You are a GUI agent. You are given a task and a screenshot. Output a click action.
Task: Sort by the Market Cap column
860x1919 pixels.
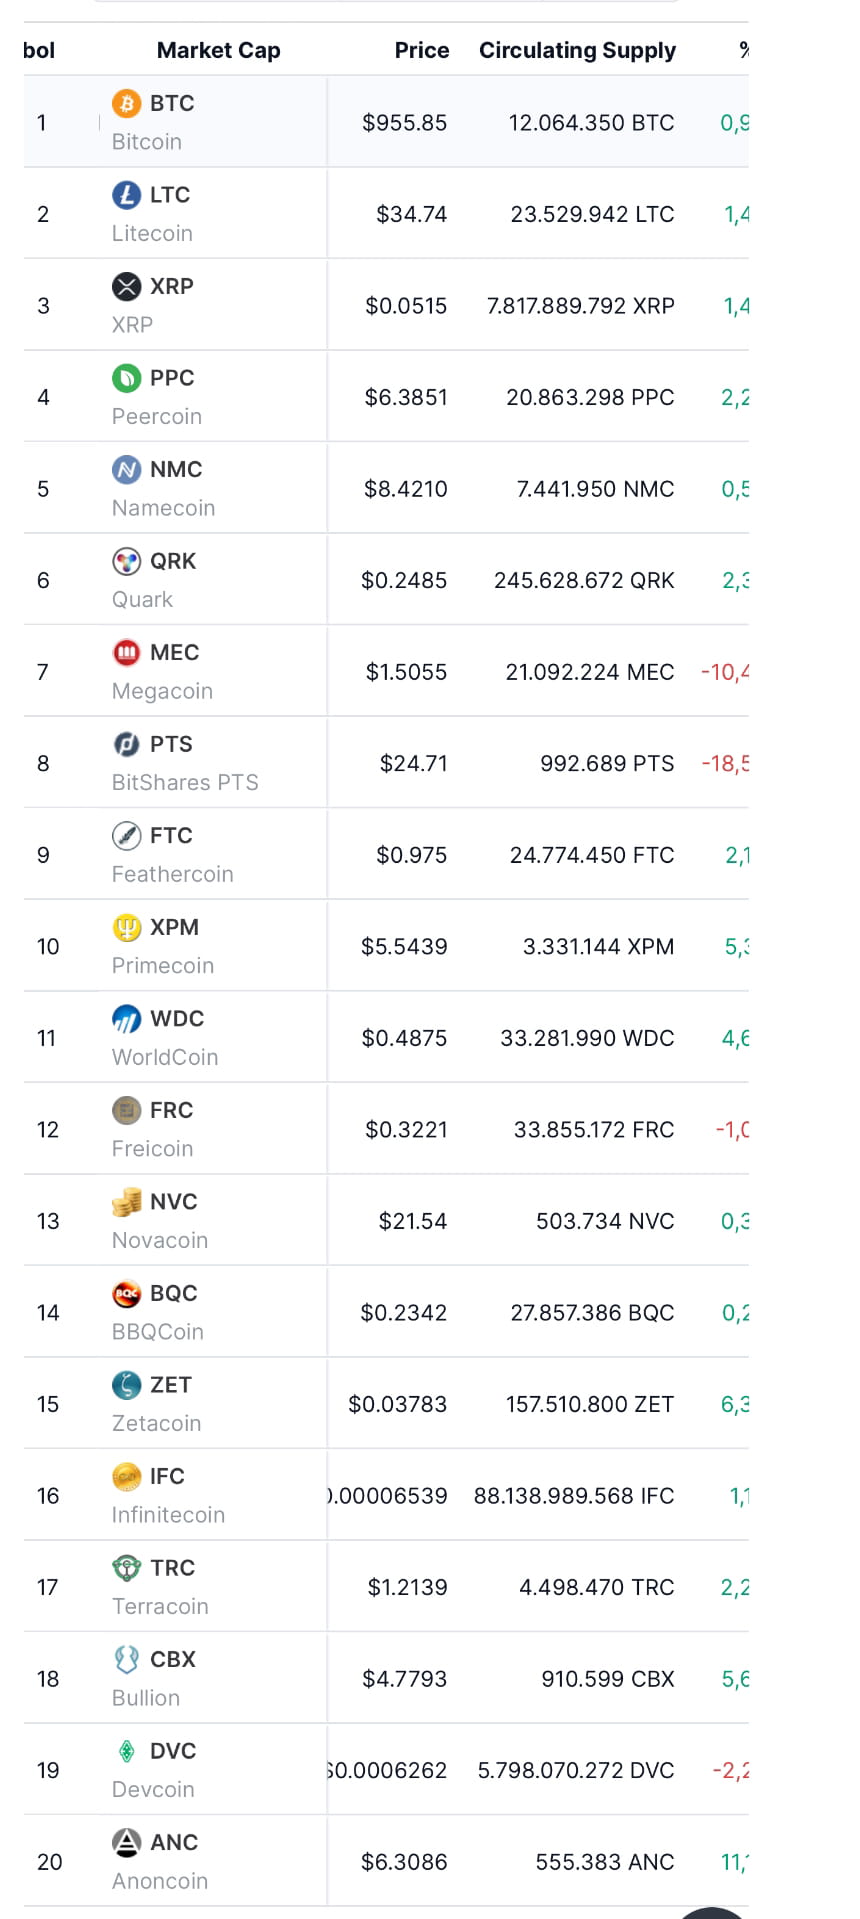pos(218,50)
